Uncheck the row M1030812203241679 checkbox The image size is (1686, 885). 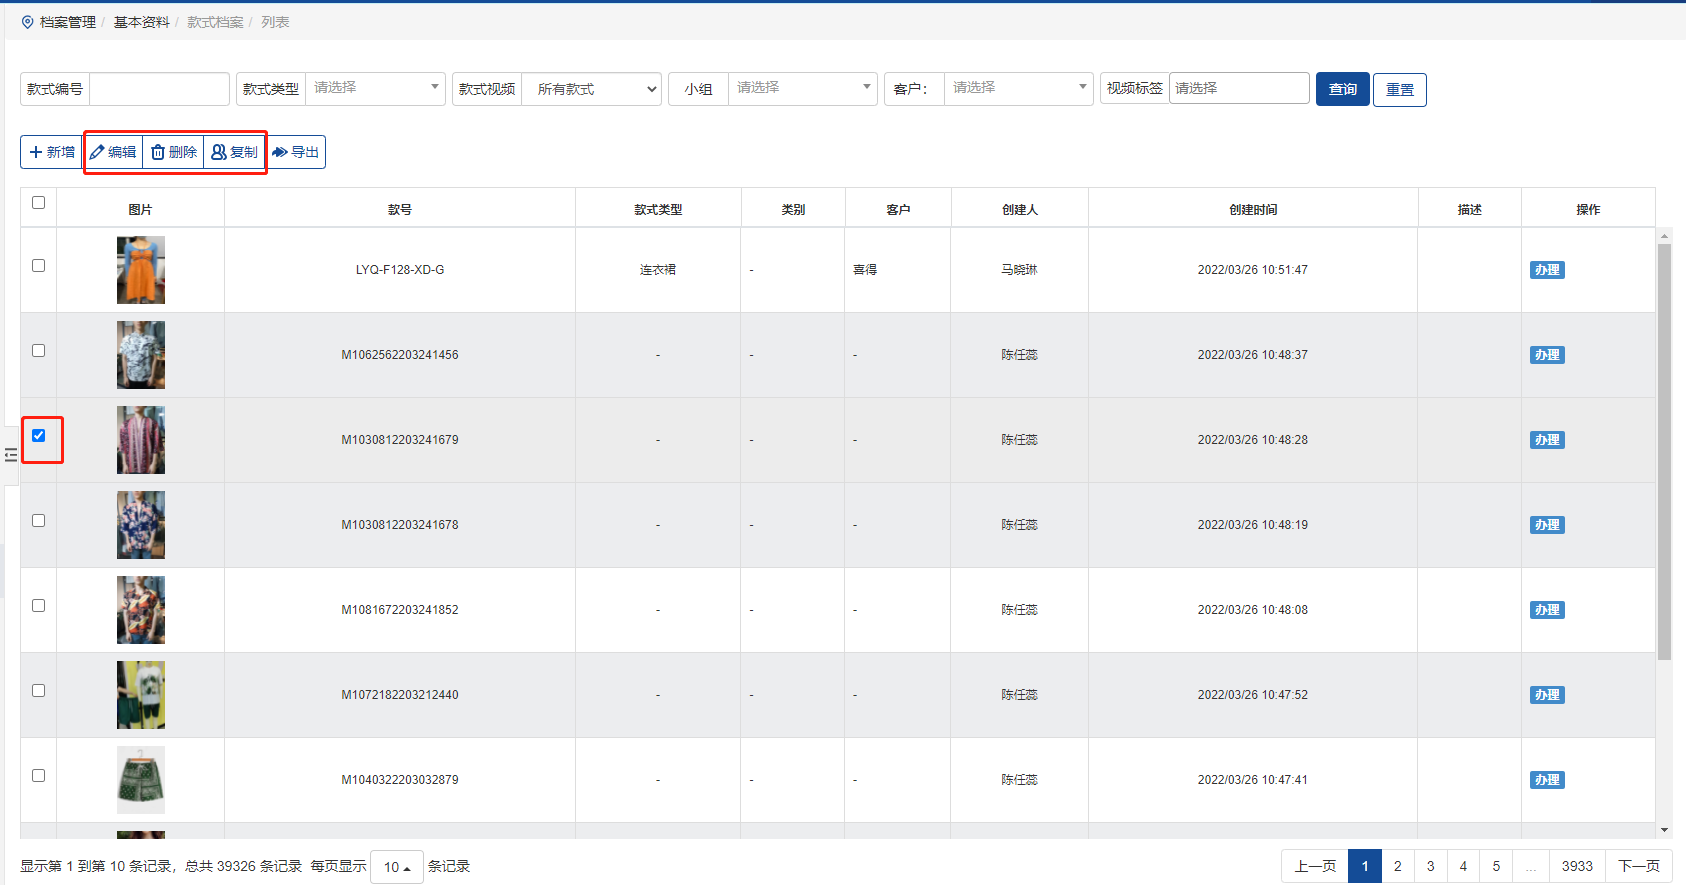(x=39, y=436)
